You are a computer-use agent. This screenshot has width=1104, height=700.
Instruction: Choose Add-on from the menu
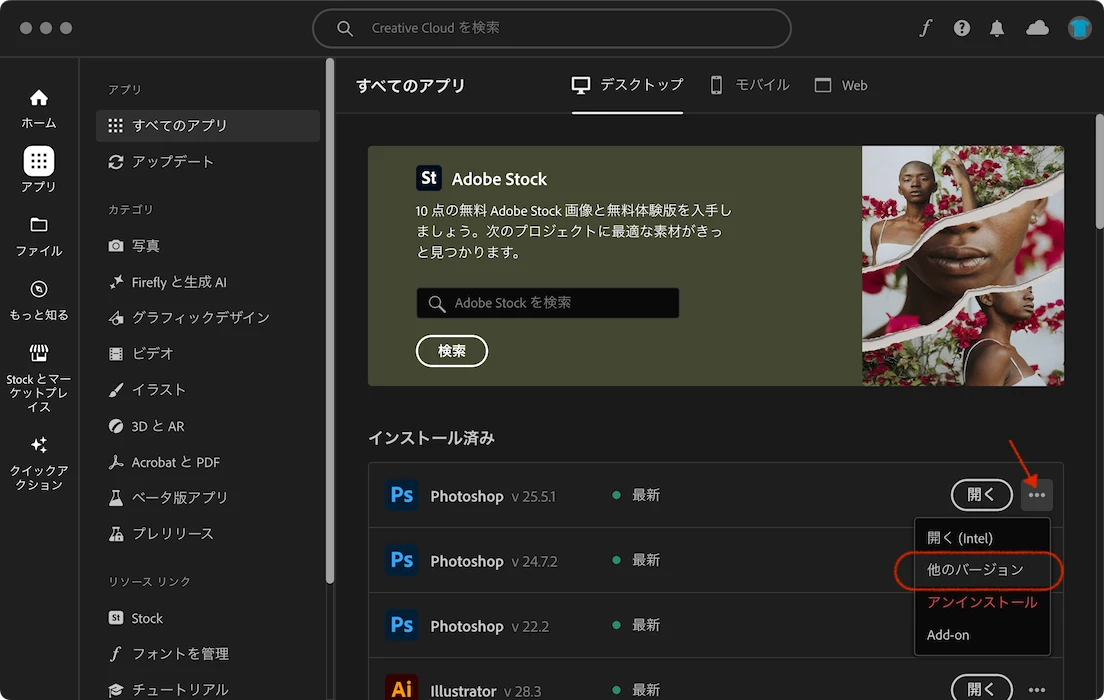[982, 635]
